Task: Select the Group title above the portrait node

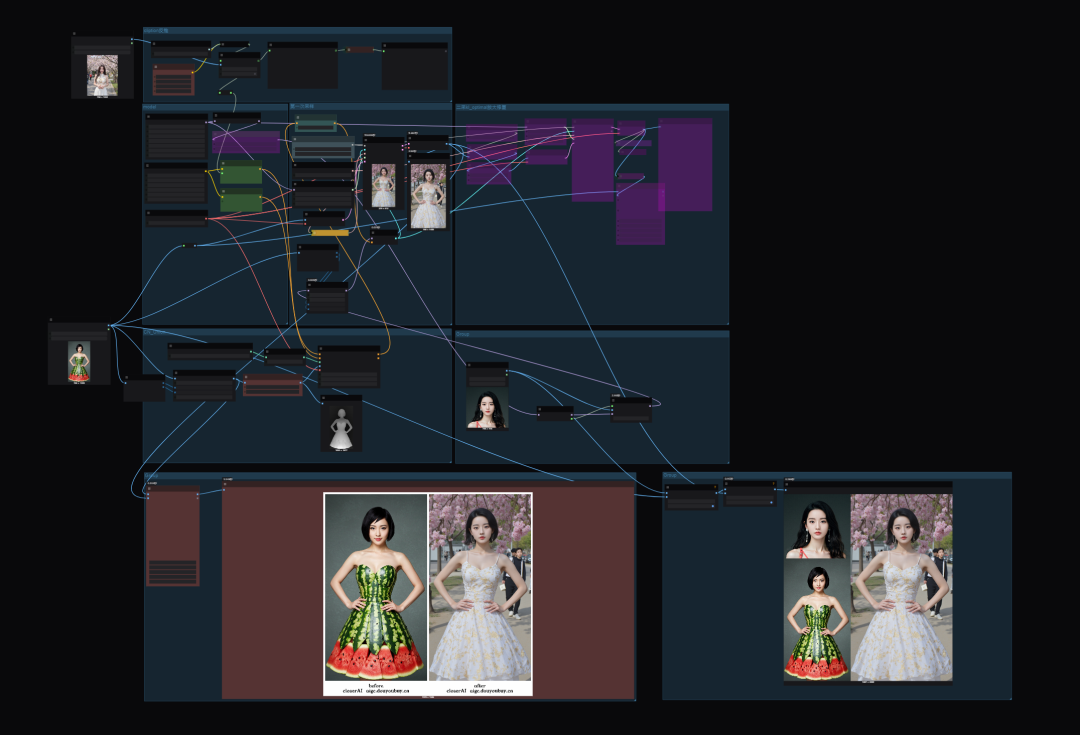Action: point(462,334)
